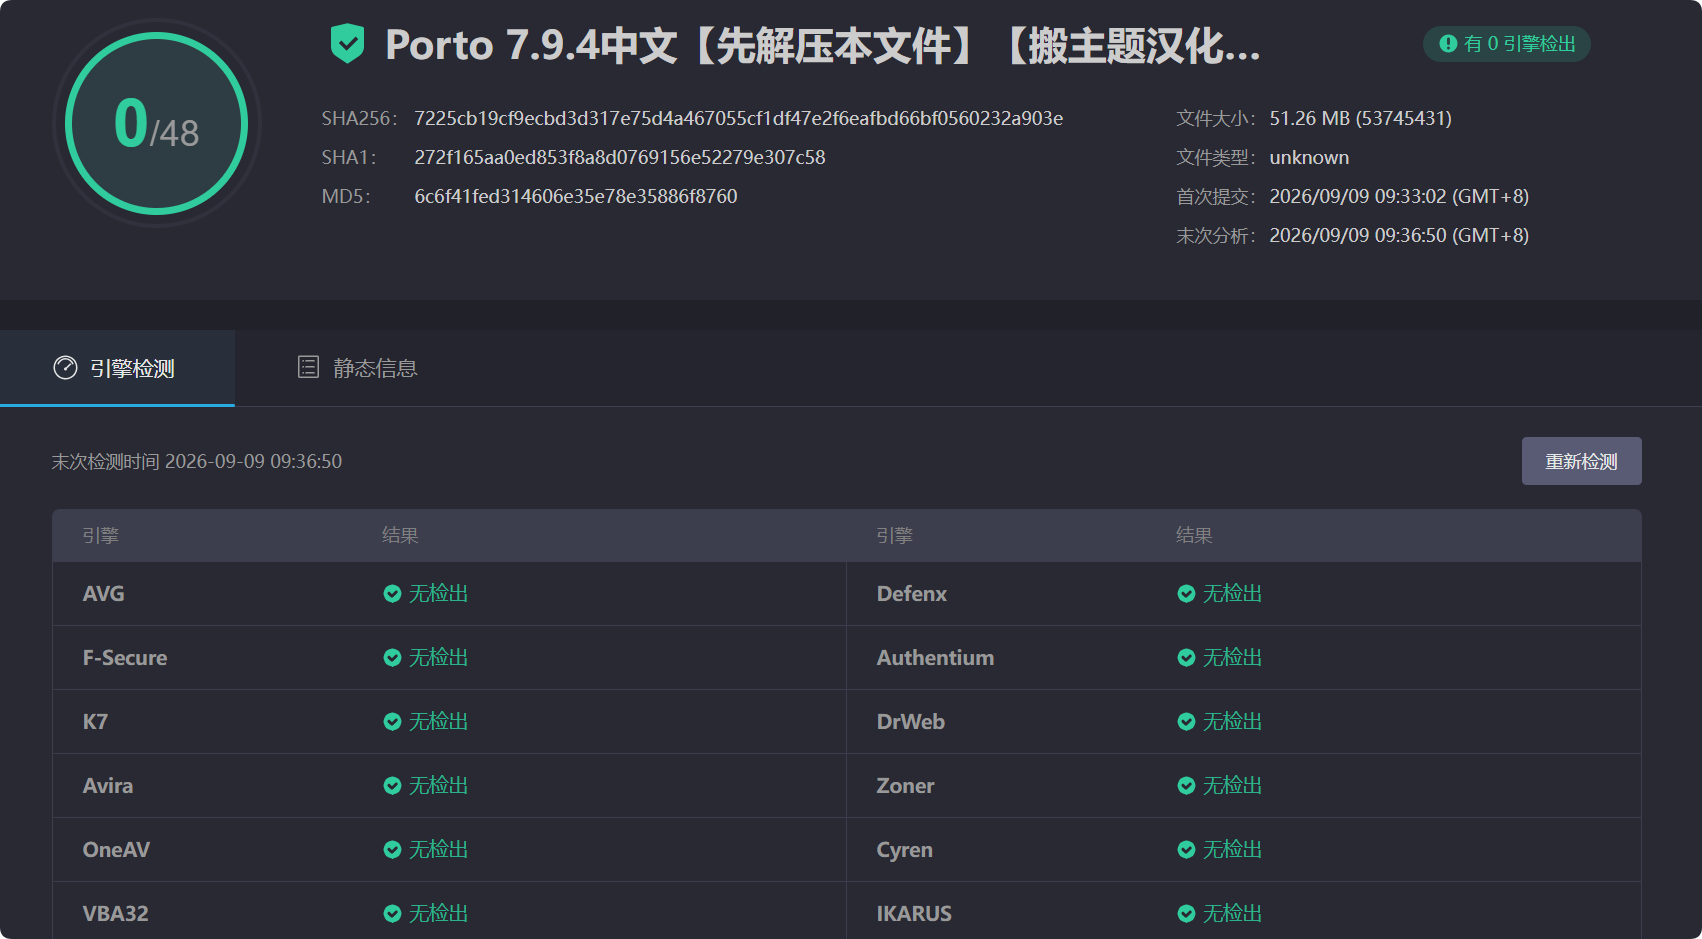Click the 0/48 detection score circle
The image size is (1702, 939).
(157, 123)
